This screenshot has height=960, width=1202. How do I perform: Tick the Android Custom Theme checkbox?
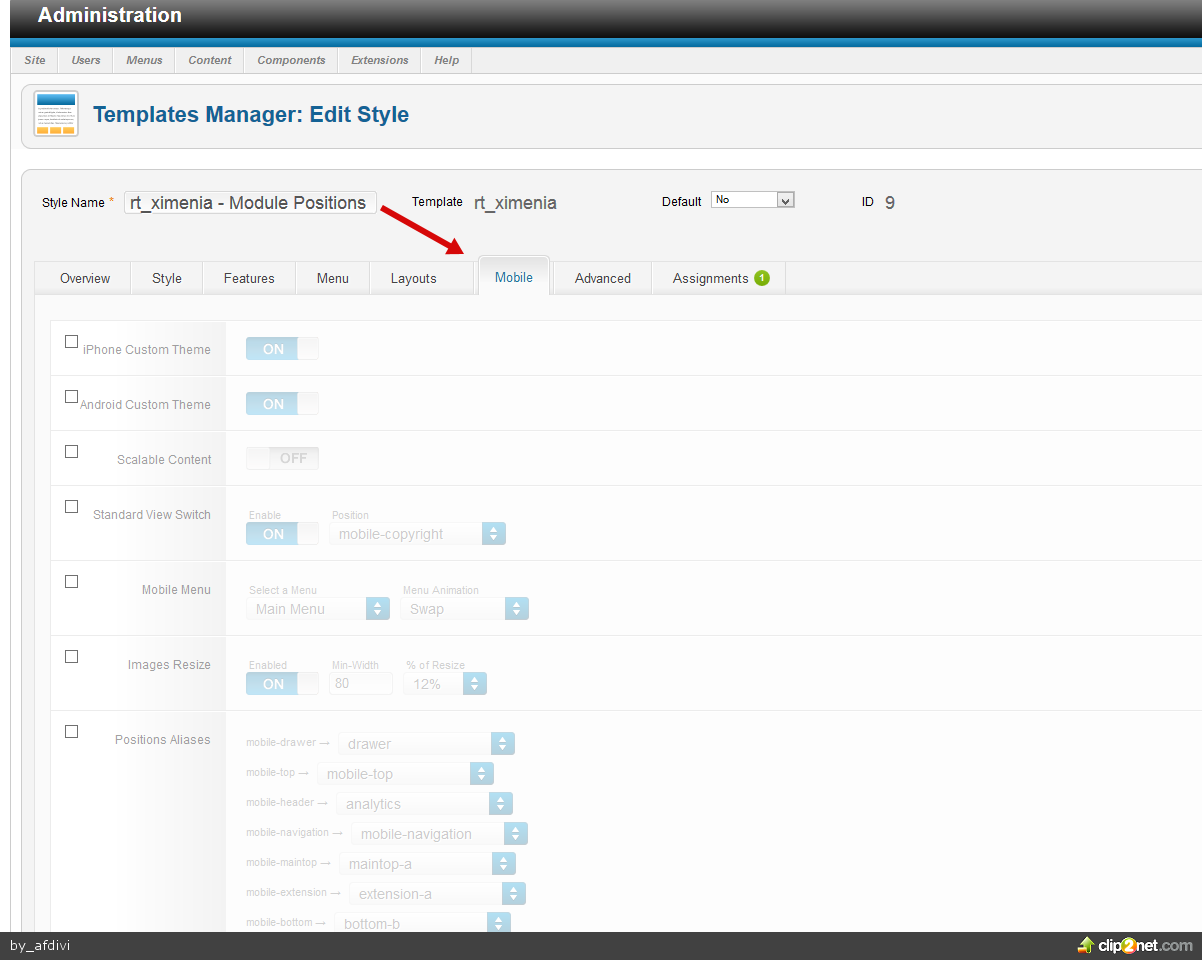coord(71,397)
